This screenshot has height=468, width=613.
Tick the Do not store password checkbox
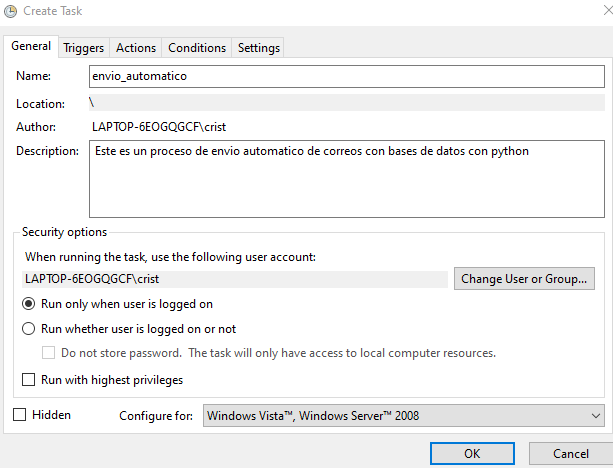(48, 352)
